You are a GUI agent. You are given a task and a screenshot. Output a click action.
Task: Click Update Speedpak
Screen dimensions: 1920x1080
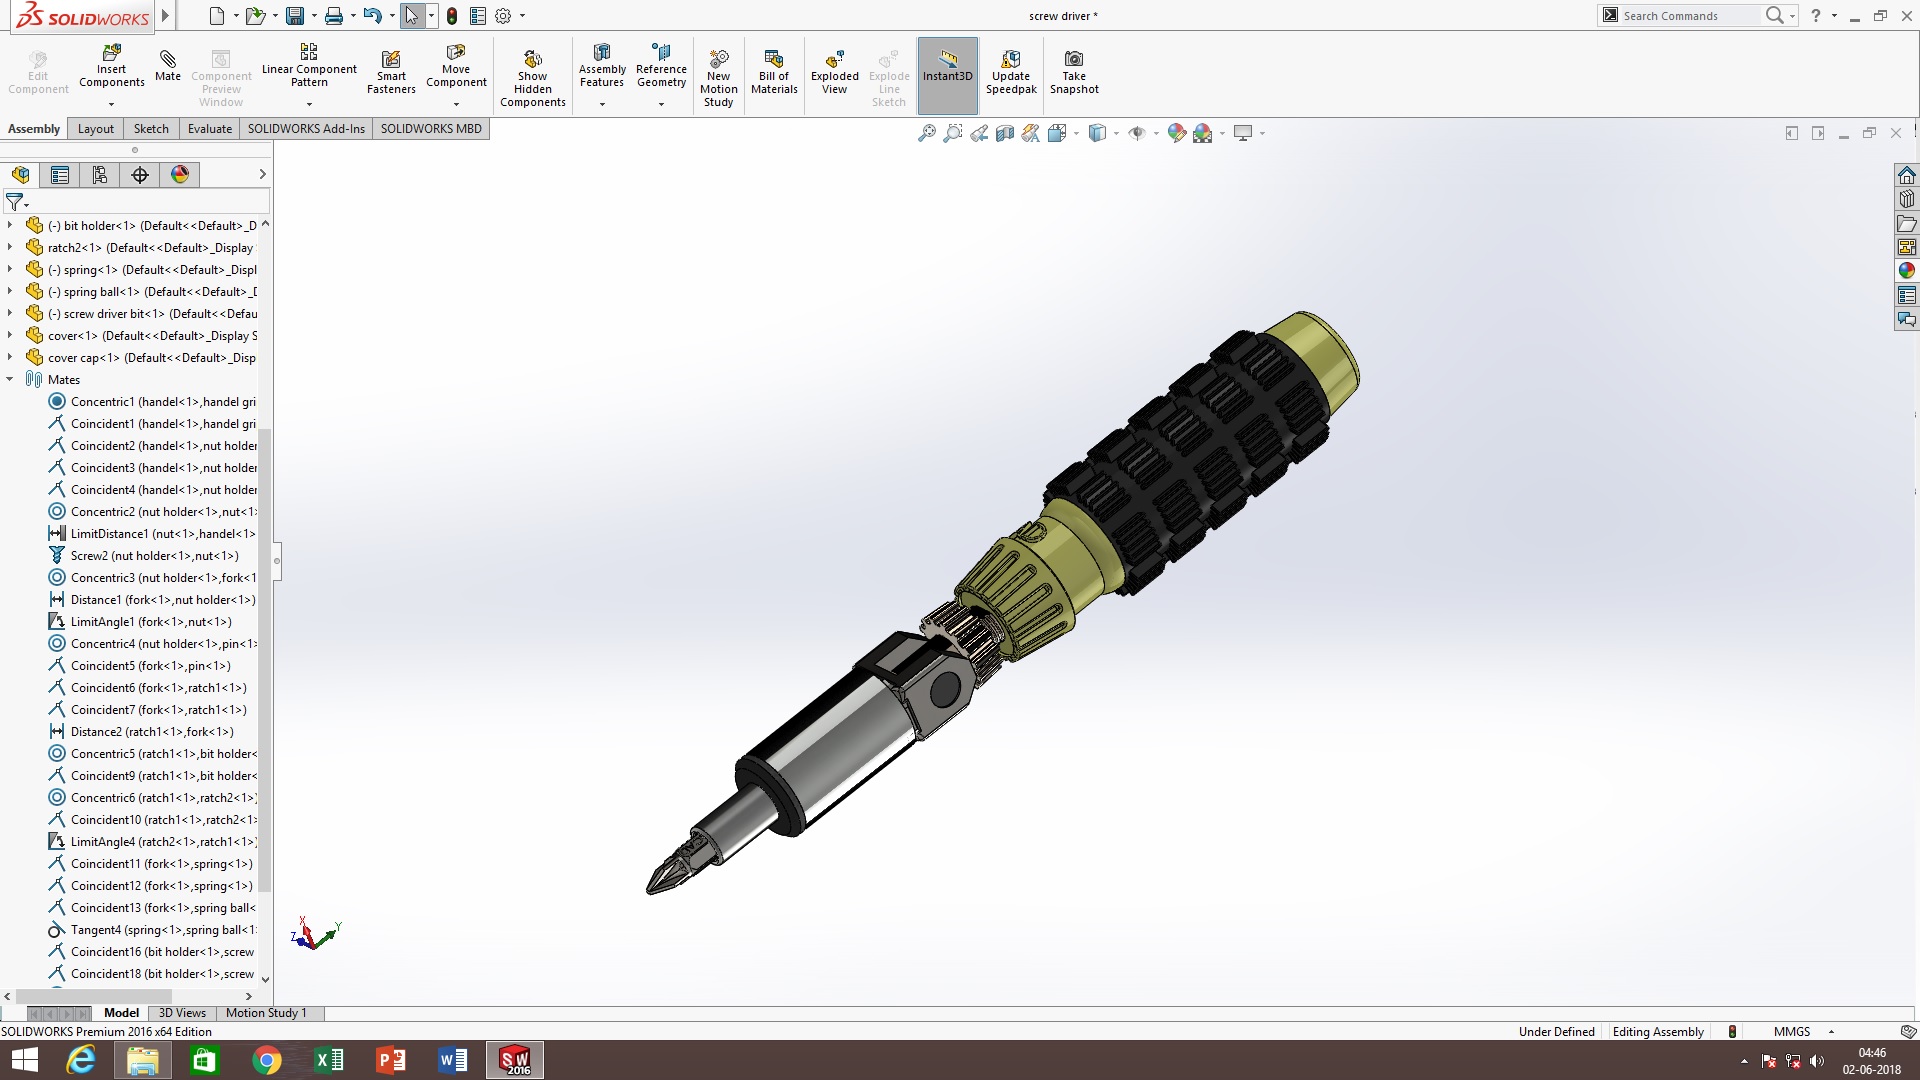coord(1011,72)
